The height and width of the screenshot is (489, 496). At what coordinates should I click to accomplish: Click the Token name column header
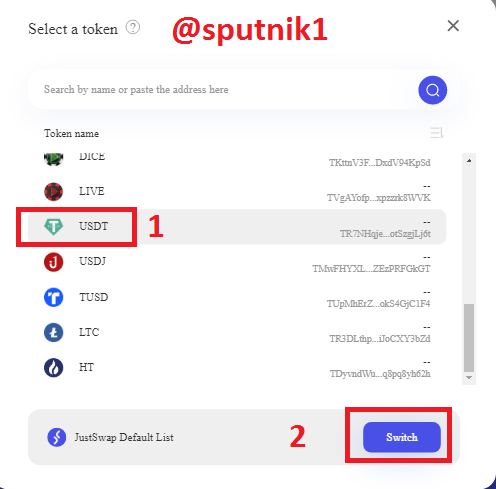coord(71,133)
